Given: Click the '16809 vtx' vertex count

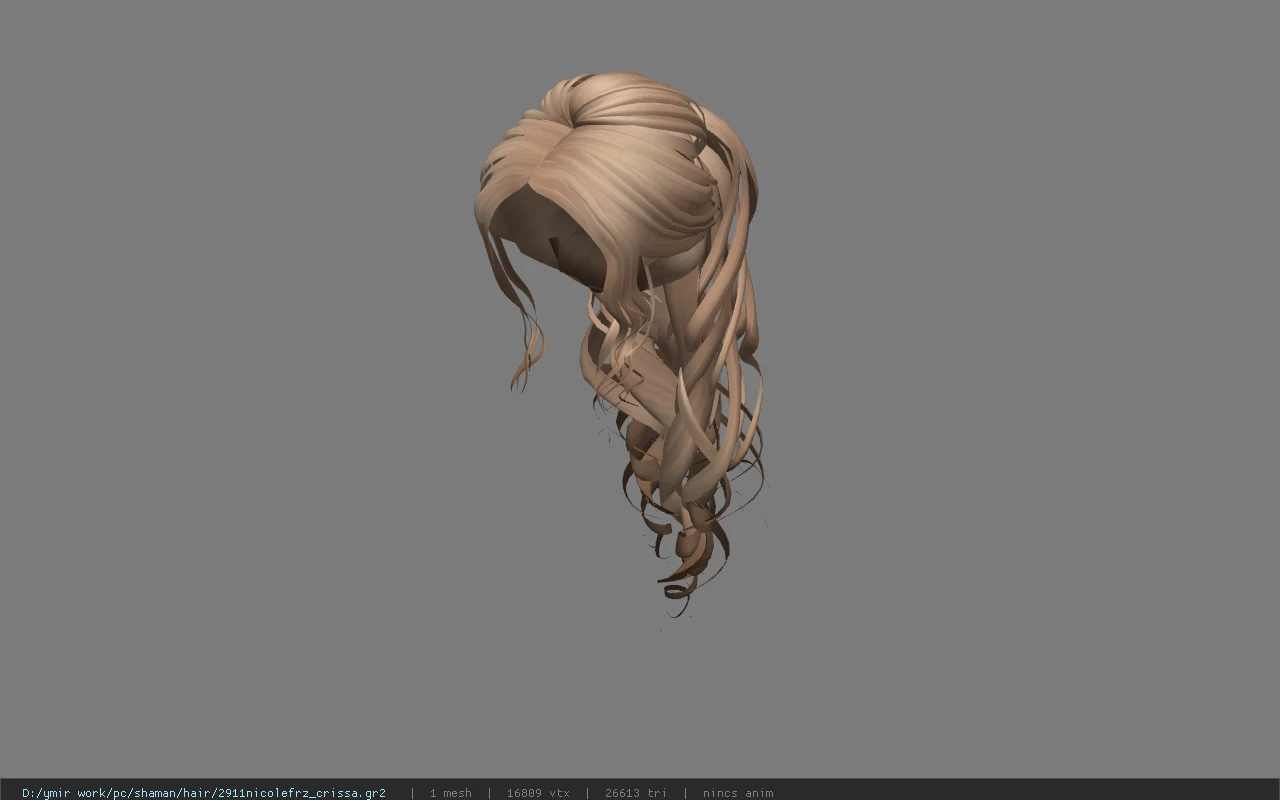Looking at the screenshot, I should point(538,793).
